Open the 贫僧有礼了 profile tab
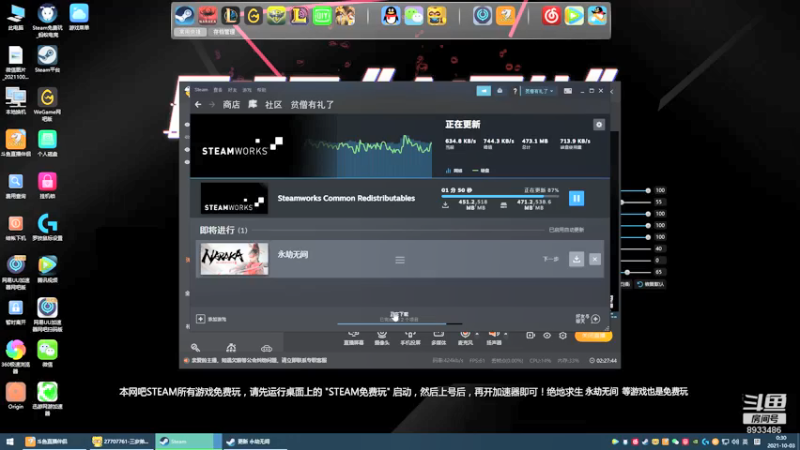The width and height of the screenshot is (800, 450). [312, 105]
